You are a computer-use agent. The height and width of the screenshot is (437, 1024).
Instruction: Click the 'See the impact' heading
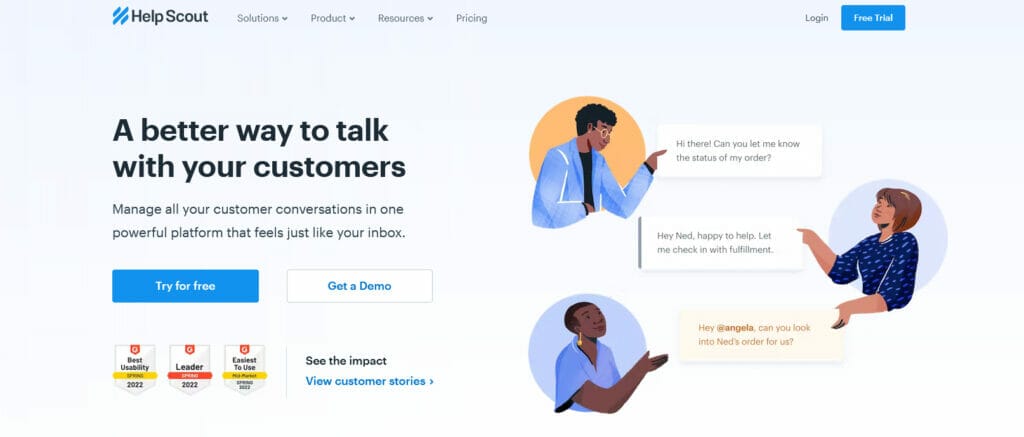[346, 361]
